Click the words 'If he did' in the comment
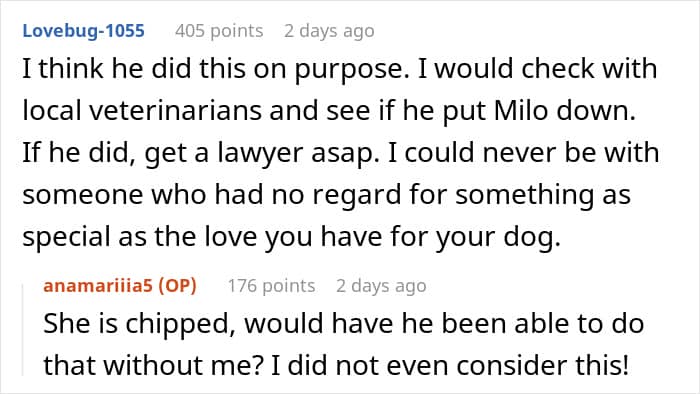Viewport: 700px width, 394px height. 79,153
